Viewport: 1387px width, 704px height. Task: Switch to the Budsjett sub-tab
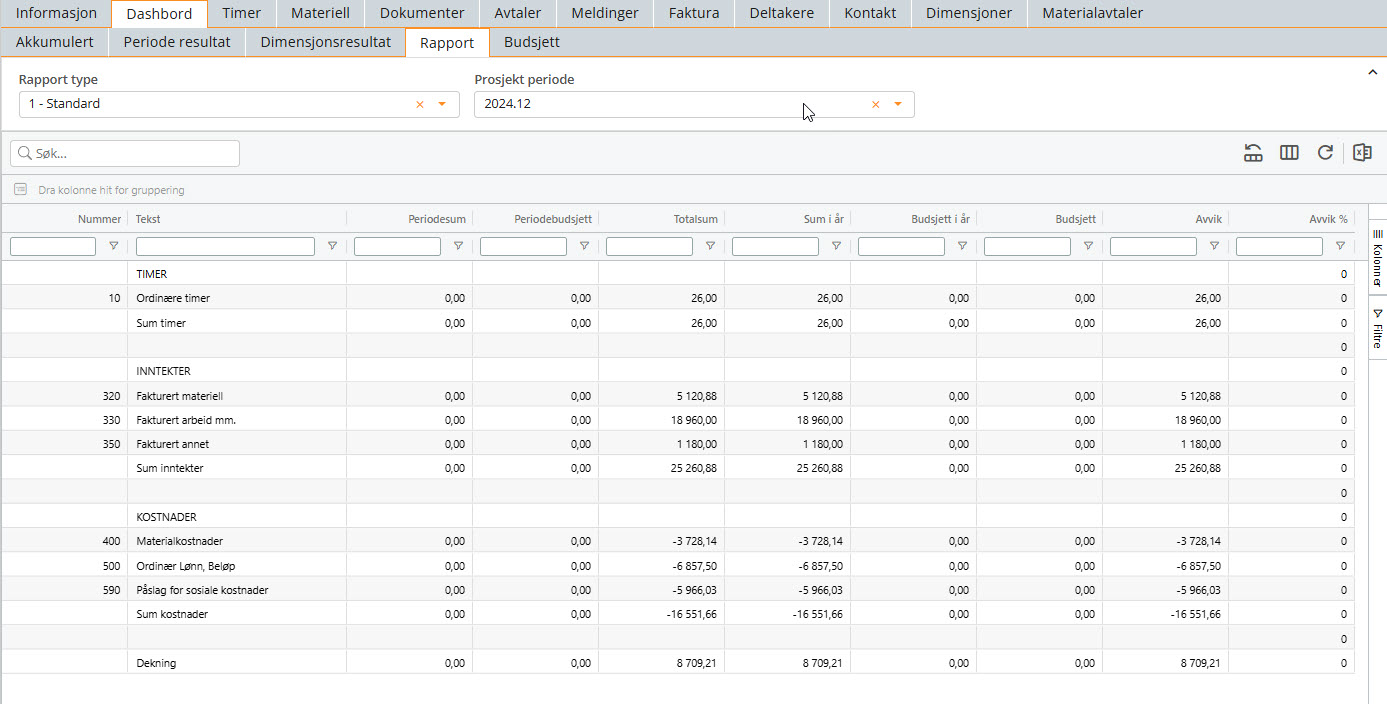tap(532, 42)
